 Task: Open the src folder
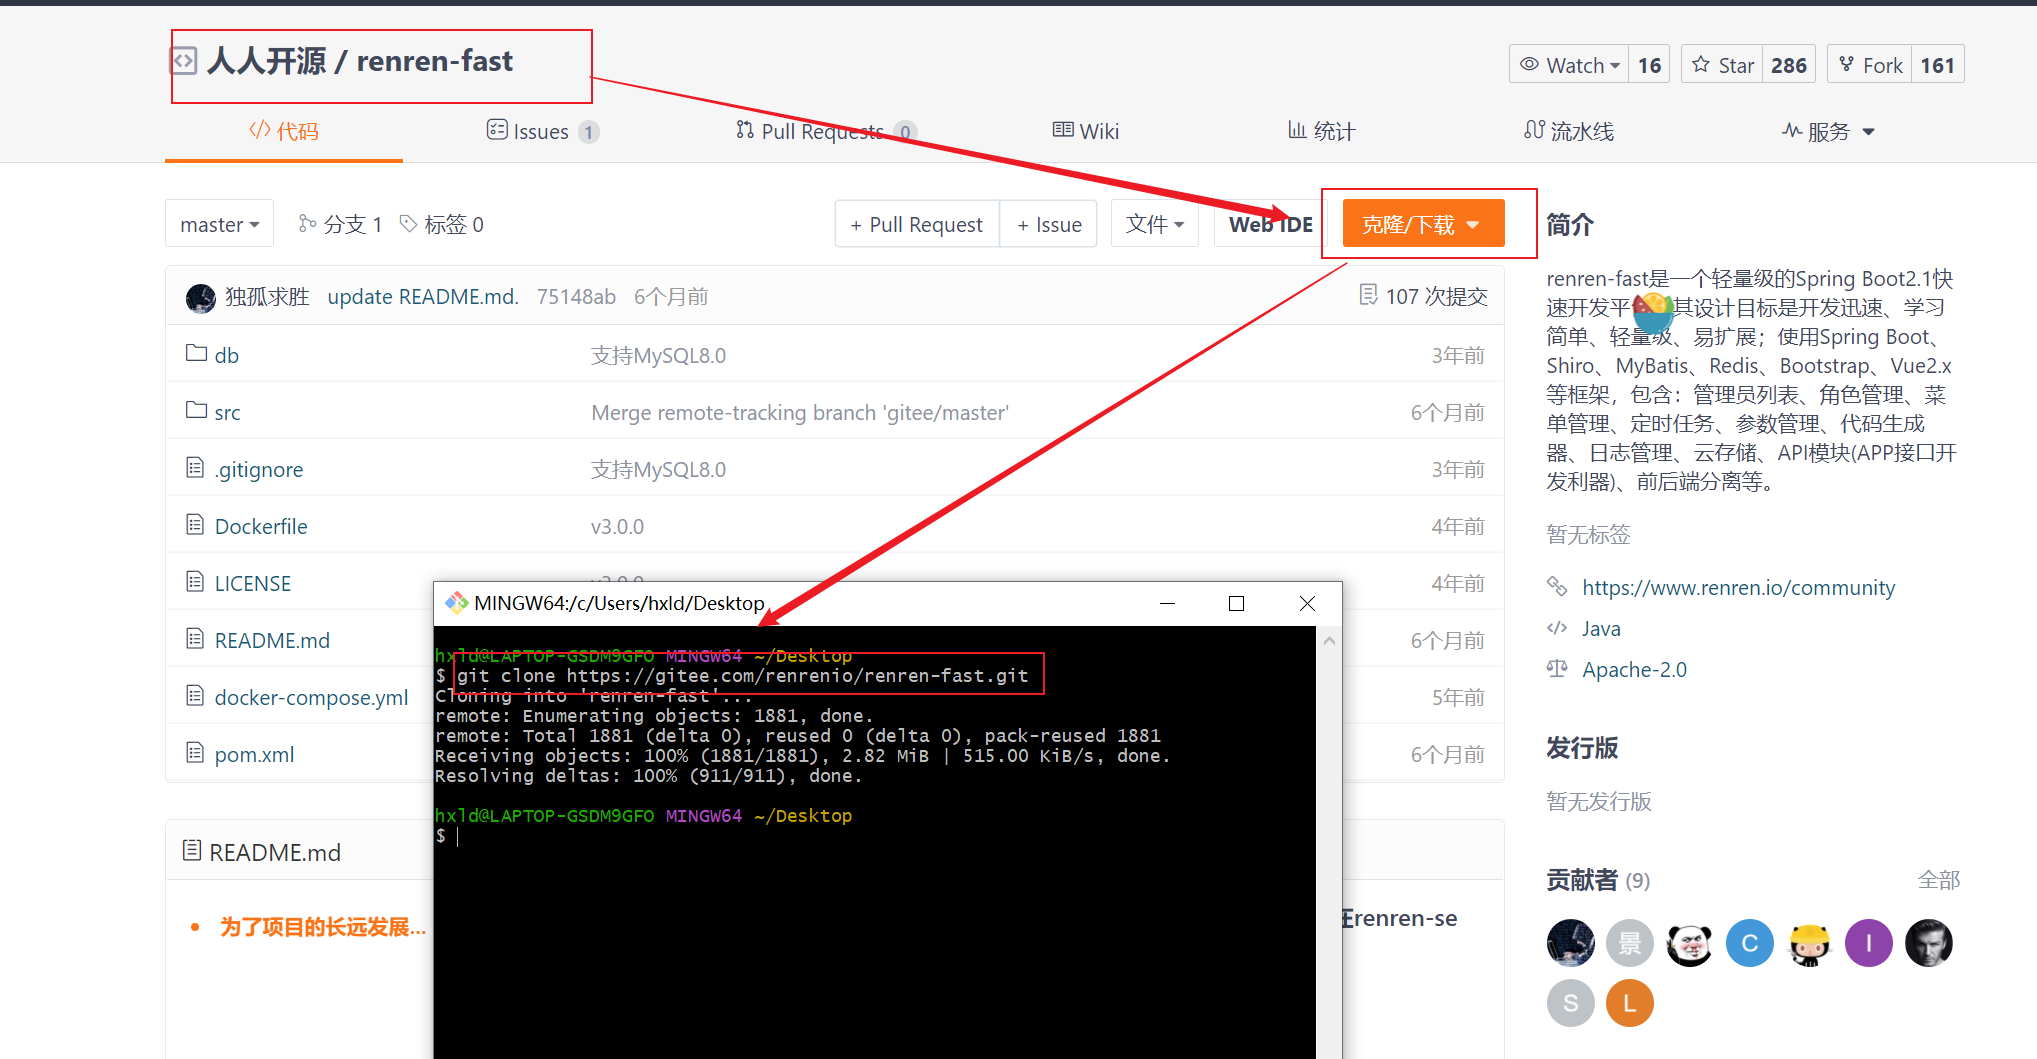(227, 412)
